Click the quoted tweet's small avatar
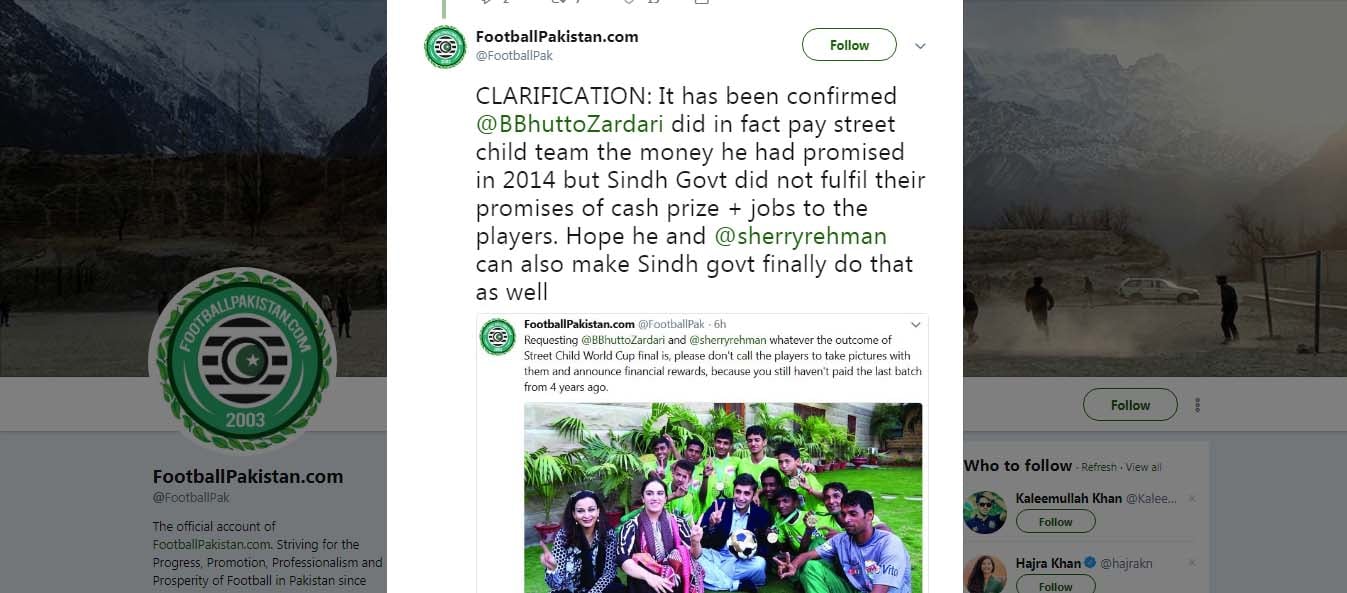 click(497, 337)
